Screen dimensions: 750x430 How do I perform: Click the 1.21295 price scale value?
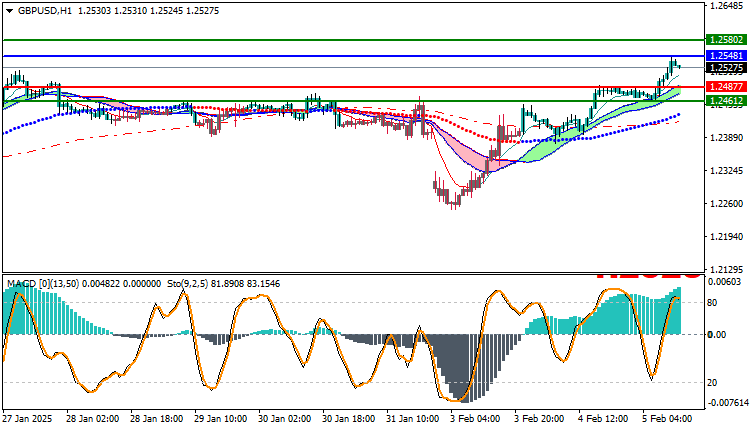point(727,269)
